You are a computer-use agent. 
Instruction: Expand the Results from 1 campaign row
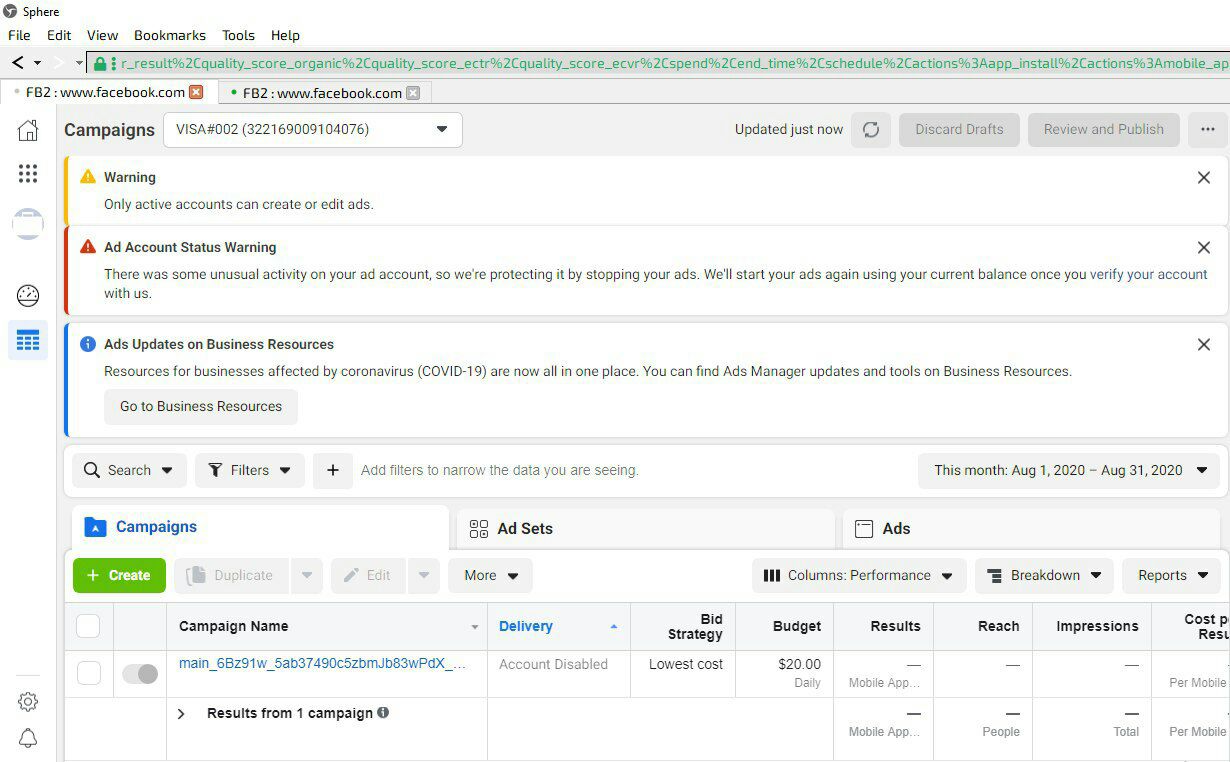tap(181, 714)
